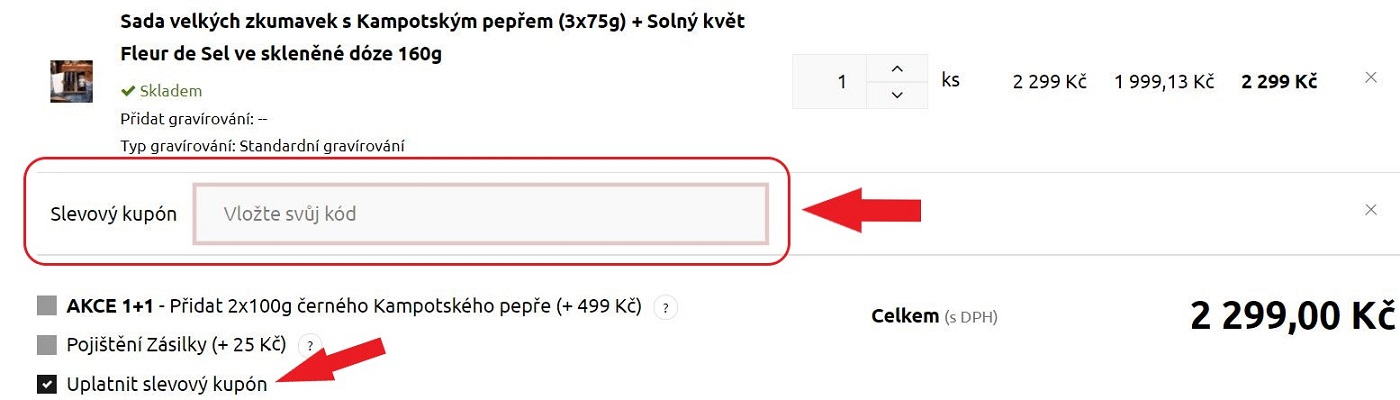The width and height of the screenshot is (1400, 400).
Task: Click the 1 999,13 Kč price without VAT
Action: point(1164,82)
